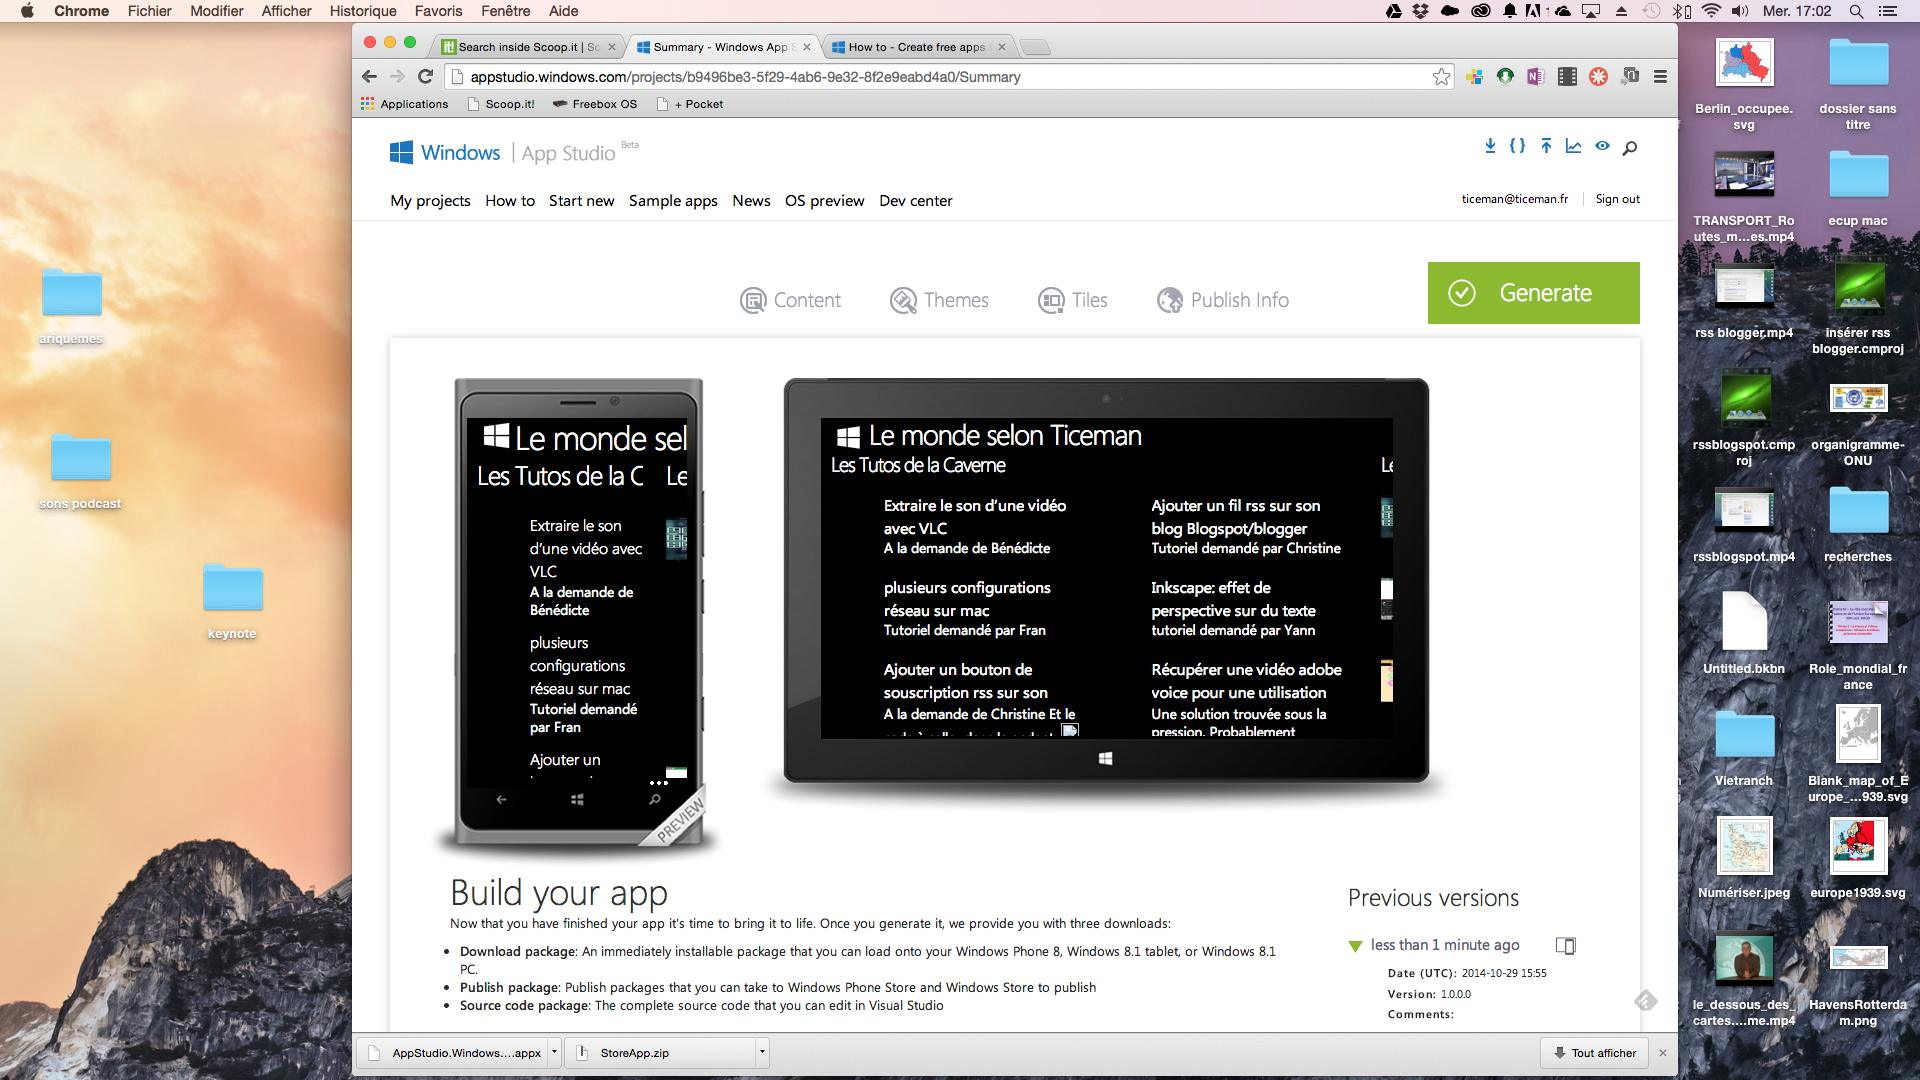Click the magnifier search icon in App Studio header
Screen dimensions: 1920x1080
(1630, 148)
